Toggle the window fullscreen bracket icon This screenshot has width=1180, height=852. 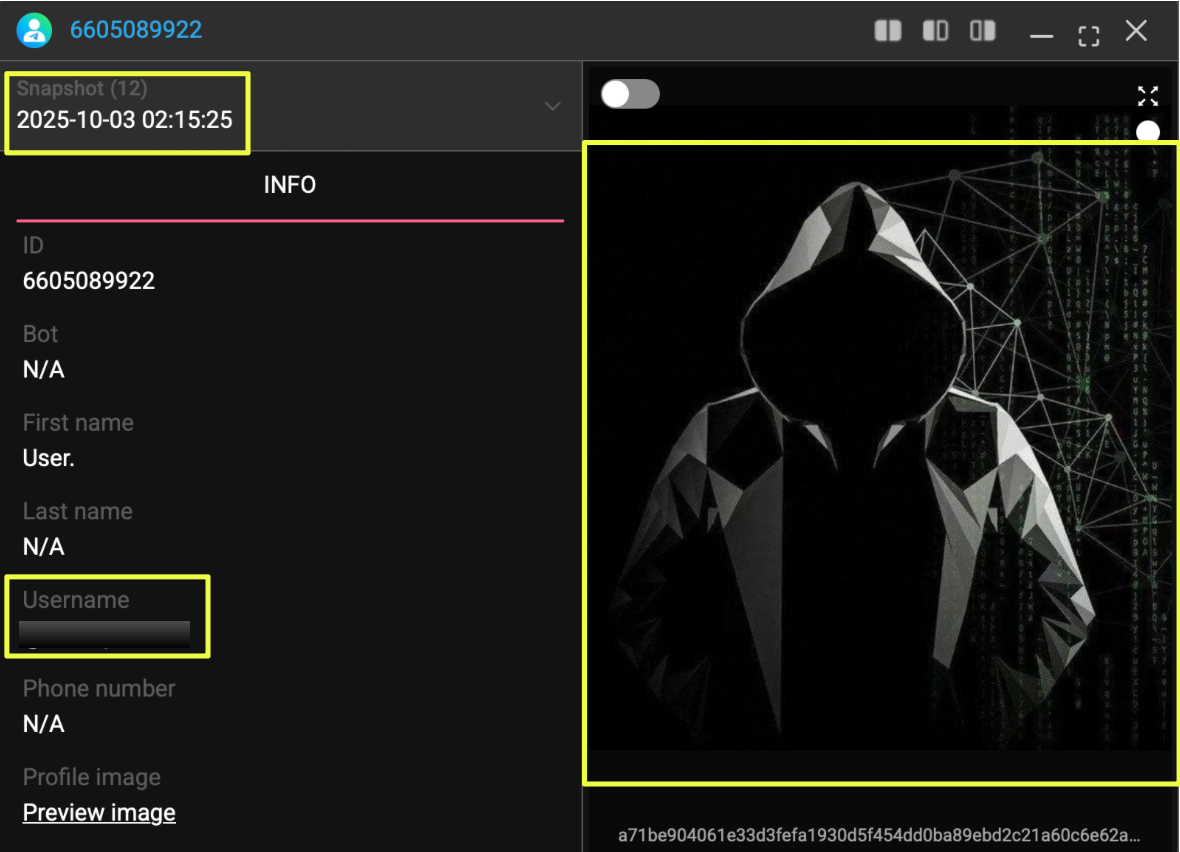pos(1089,36)
